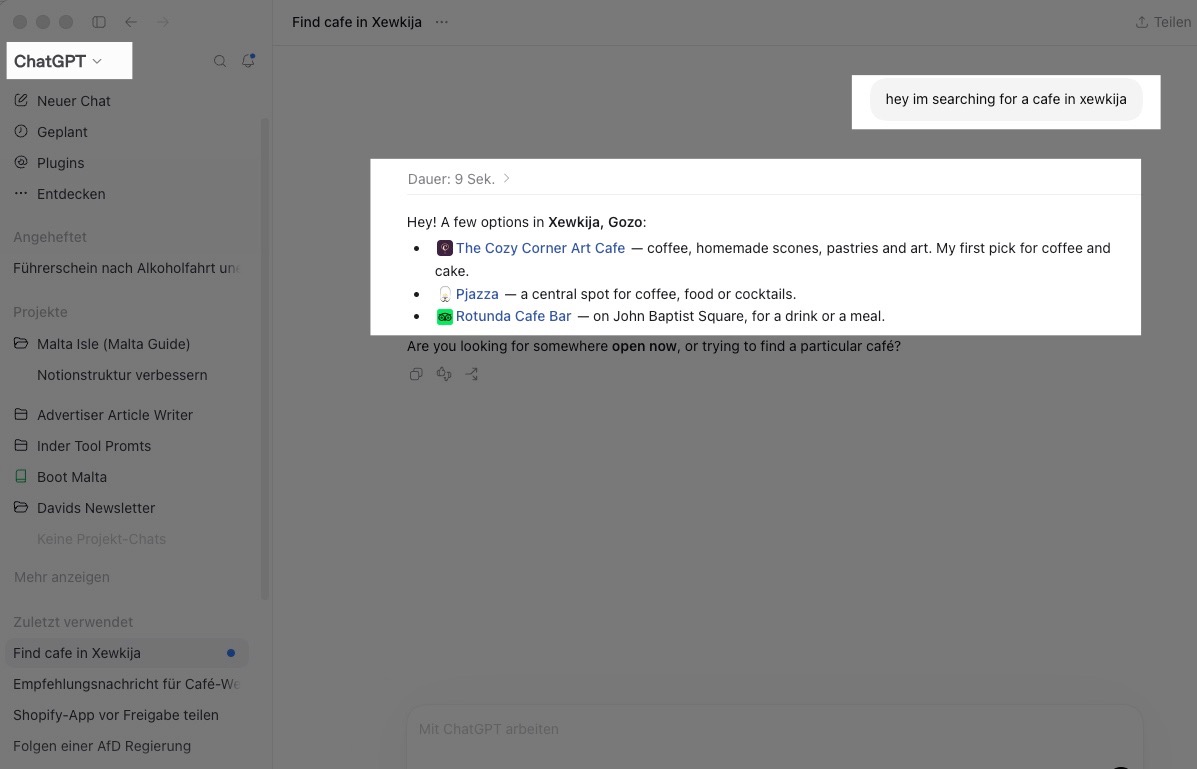Click green book icon beside Boot Malta
1197x769 pixels.
21,477
